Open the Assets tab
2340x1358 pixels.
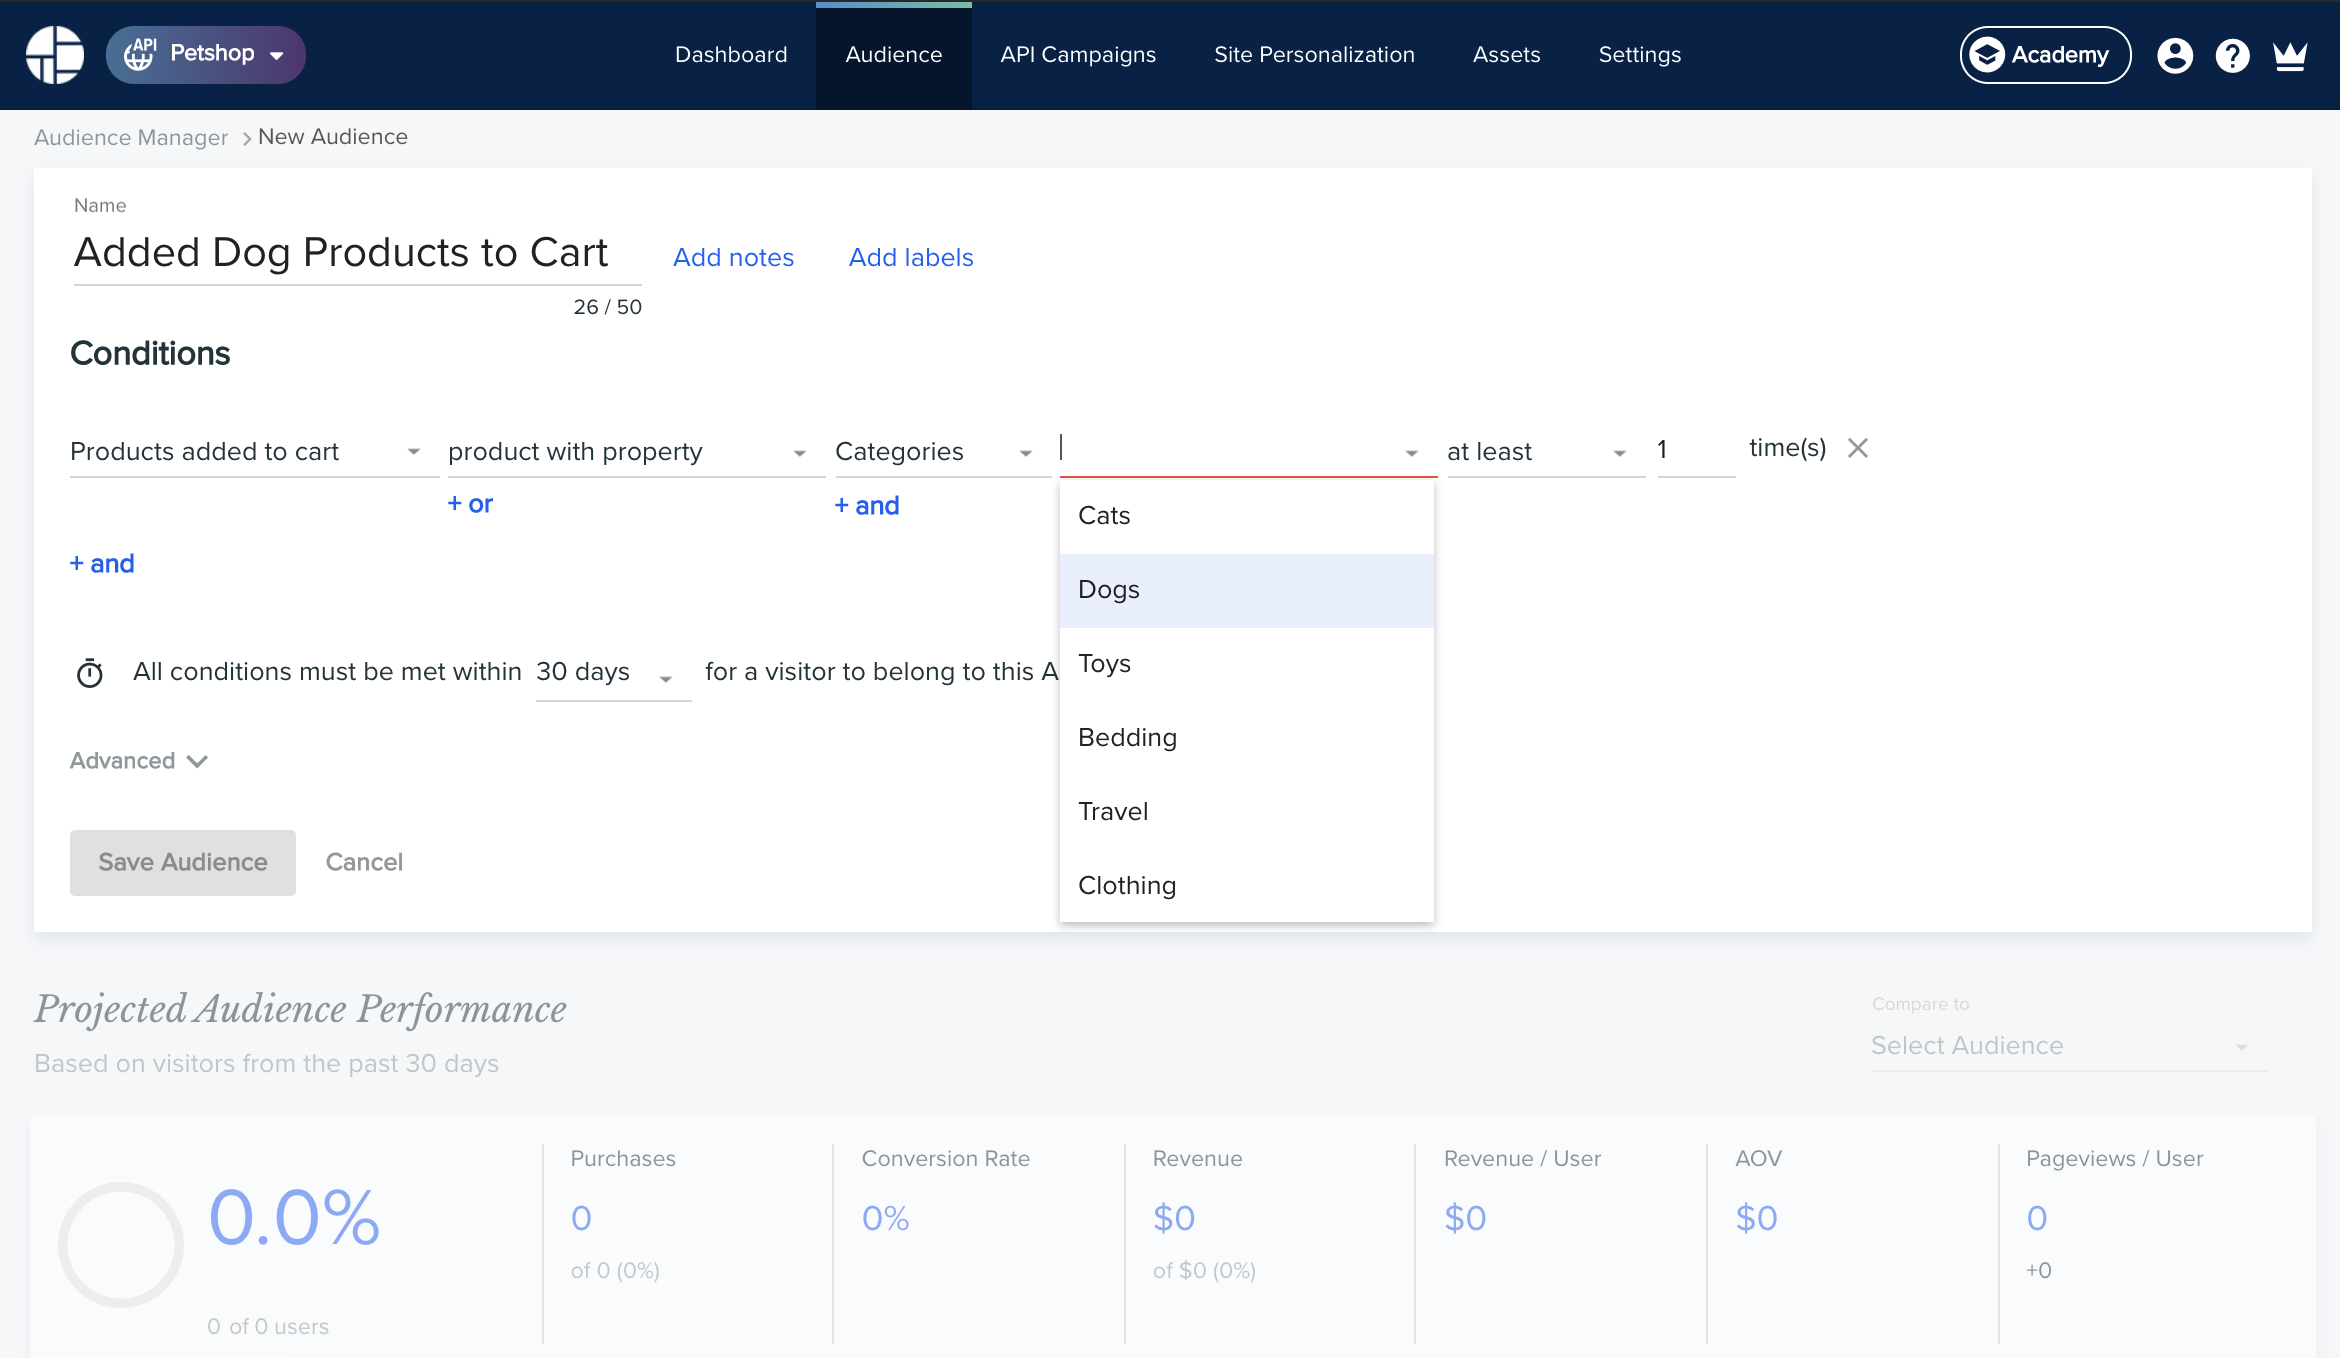tap(1506, 55)
